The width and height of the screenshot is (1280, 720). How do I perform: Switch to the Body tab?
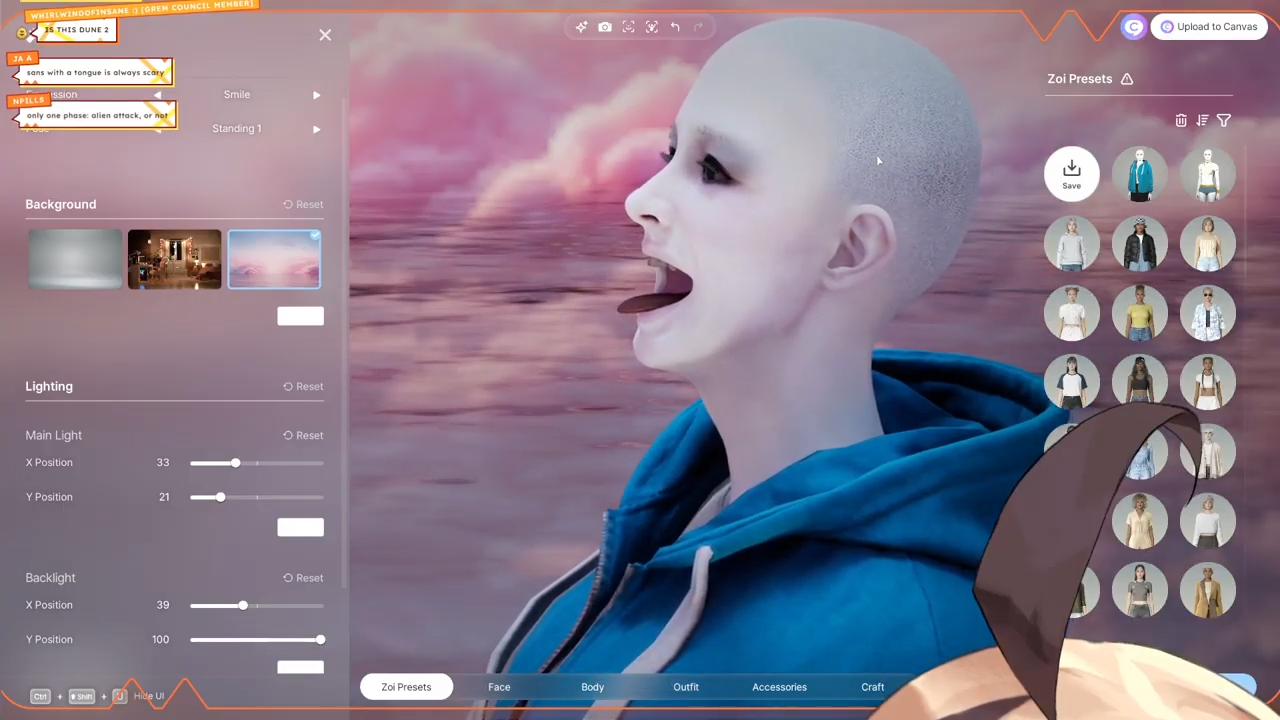[592, 687]
